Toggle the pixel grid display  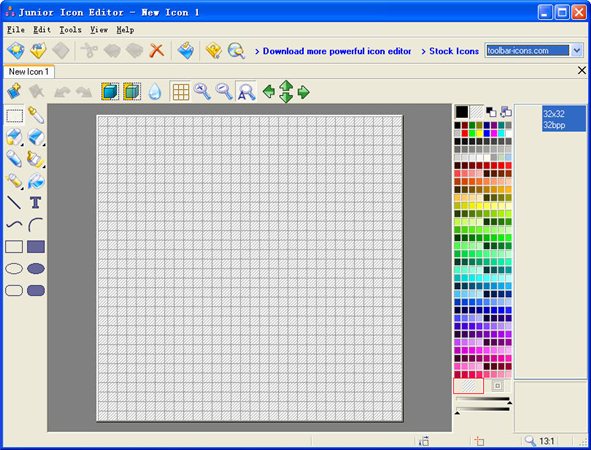(x=181, y=92)
